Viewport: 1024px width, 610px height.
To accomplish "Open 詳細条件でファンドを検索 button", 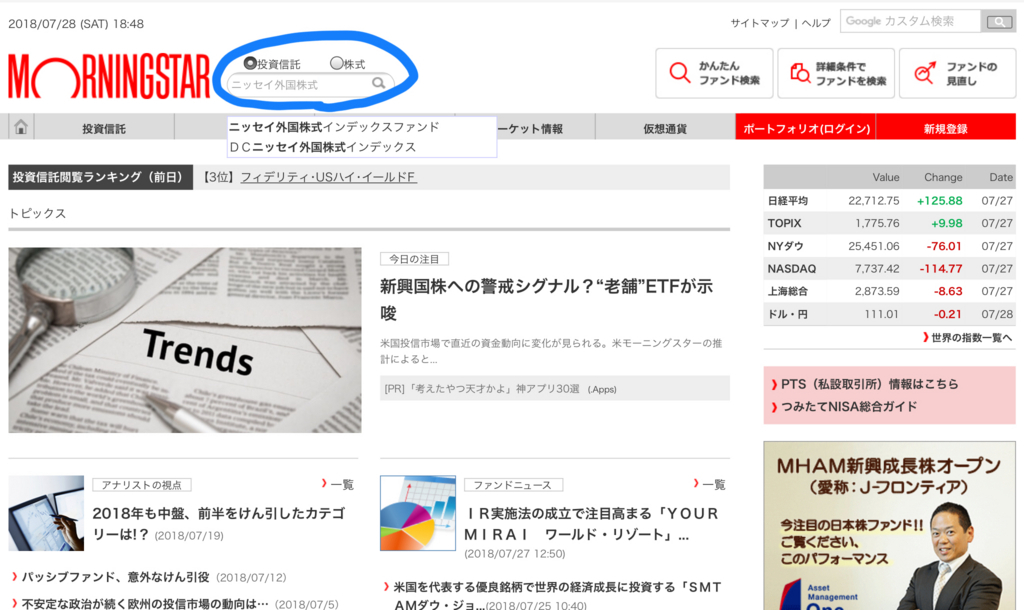I will 836,73.
